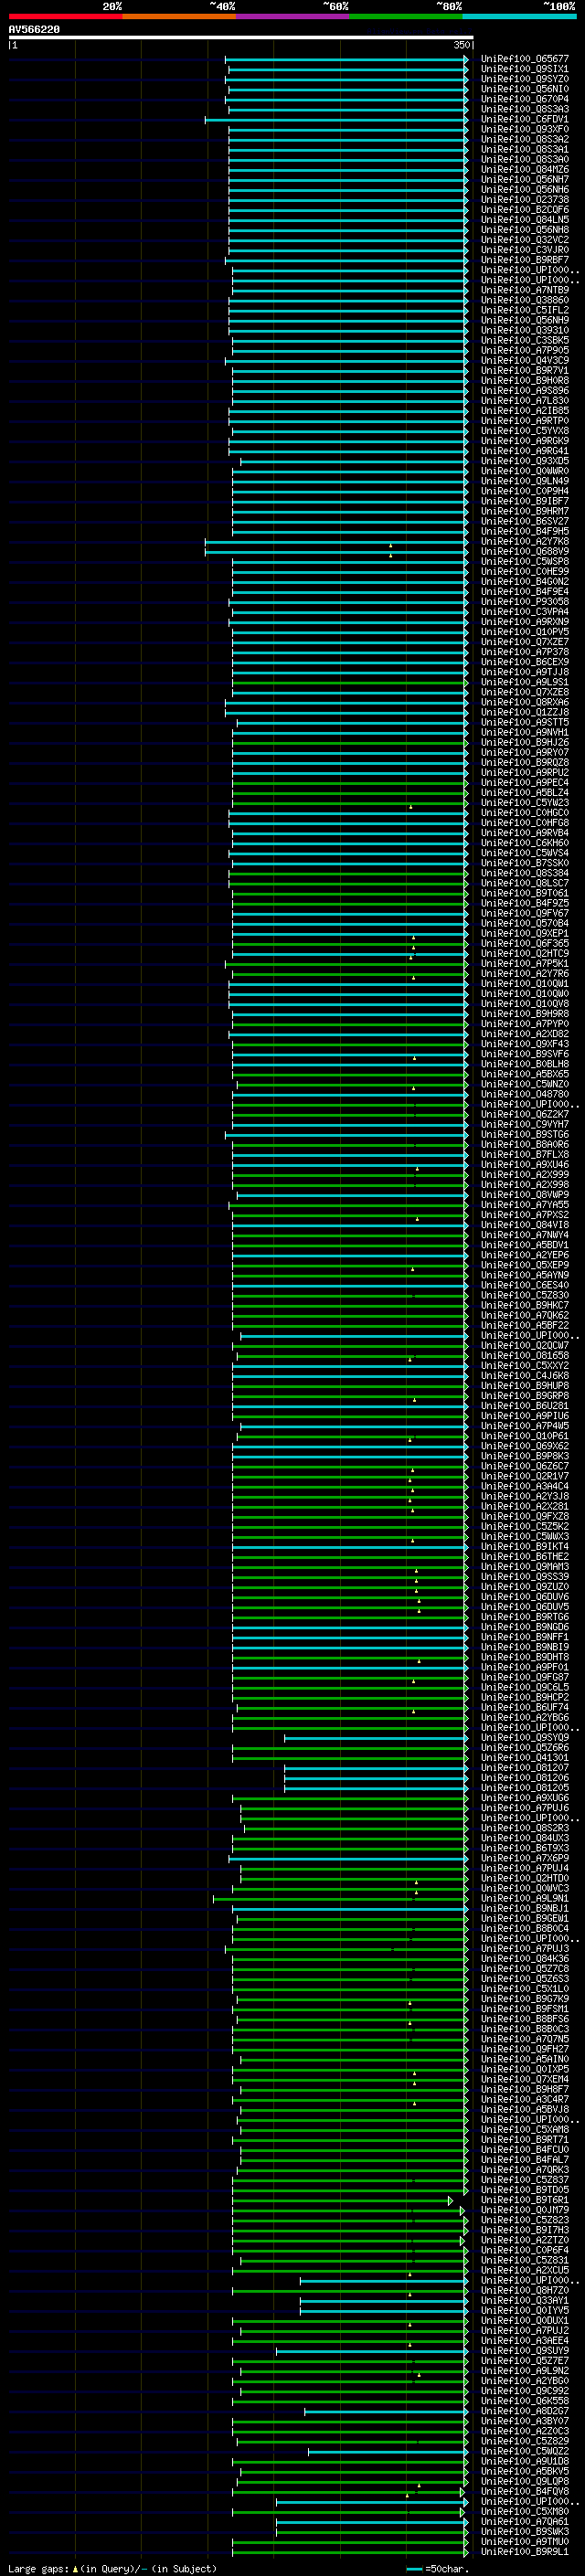
Task: Select the label UniRef100_C5IFL2
Action: (x=525, y=311)
